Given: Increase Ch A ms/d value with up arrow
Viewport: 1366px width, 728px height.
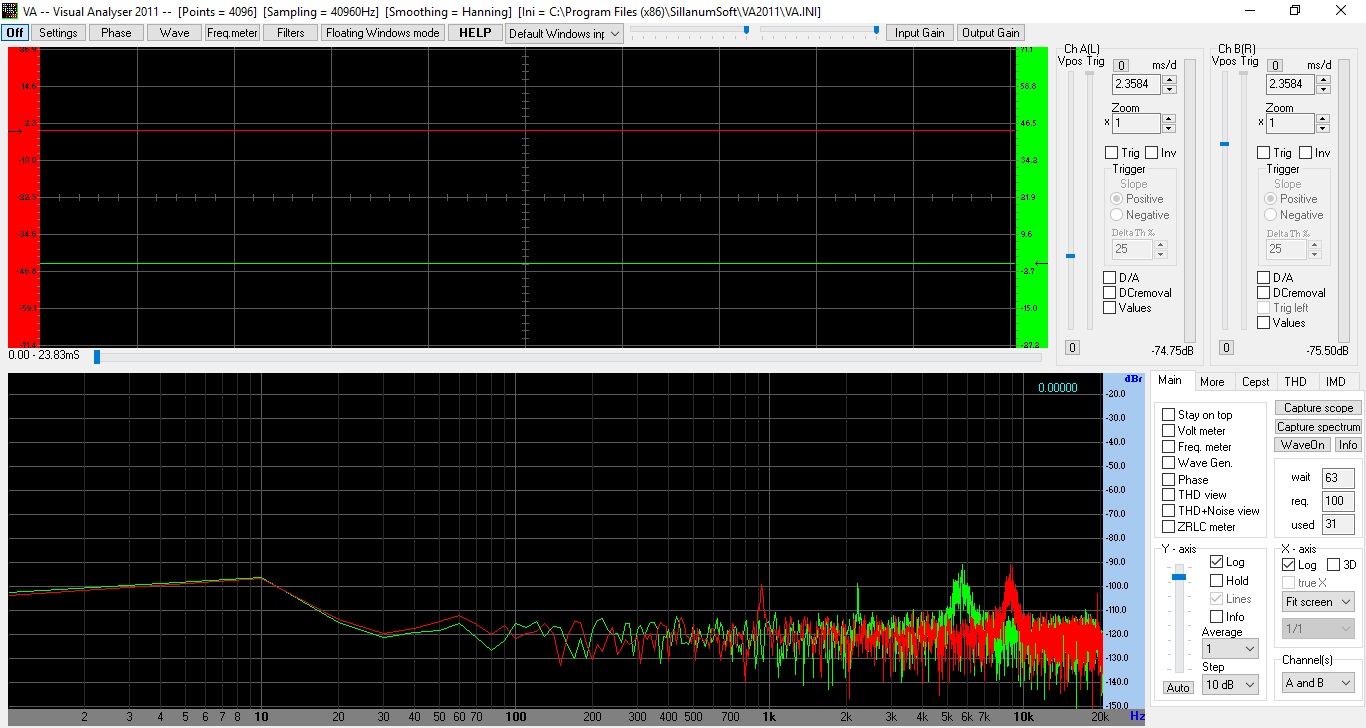Looking at the screenshot, I should 1169,80.
